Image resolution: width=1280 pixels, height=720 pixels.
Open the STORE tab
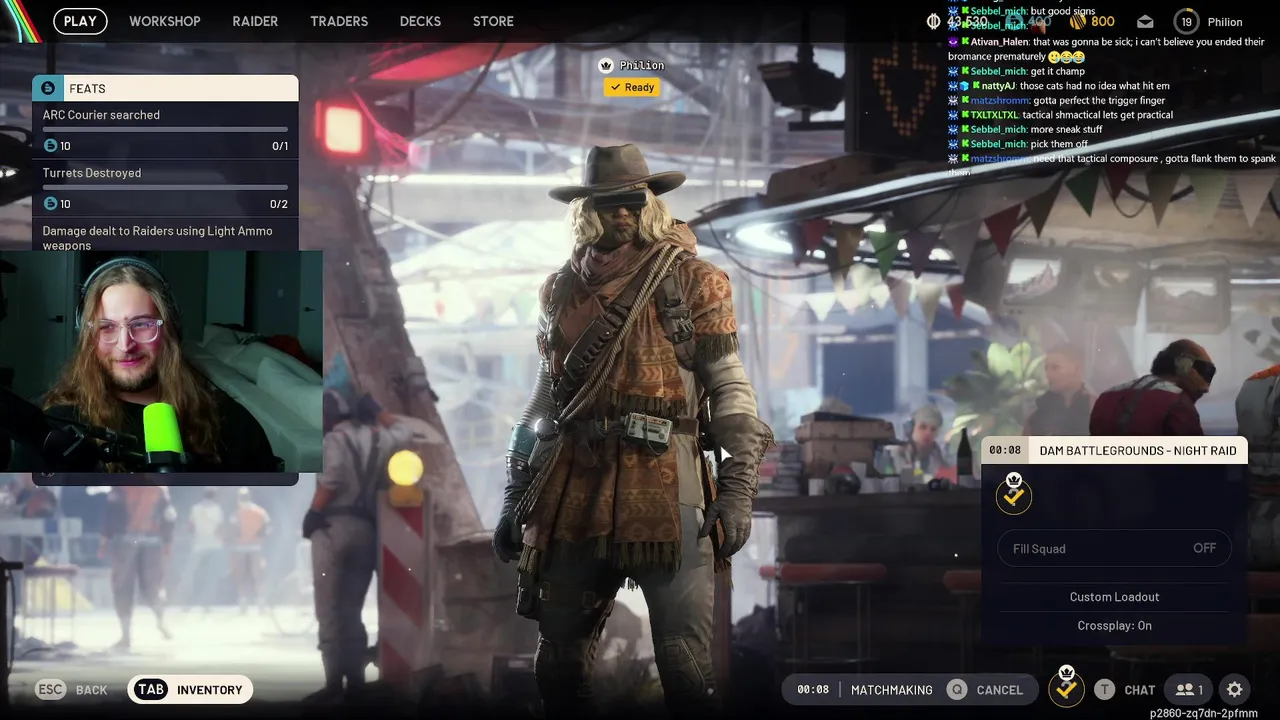pyautogui.click(x=493, y=21)
